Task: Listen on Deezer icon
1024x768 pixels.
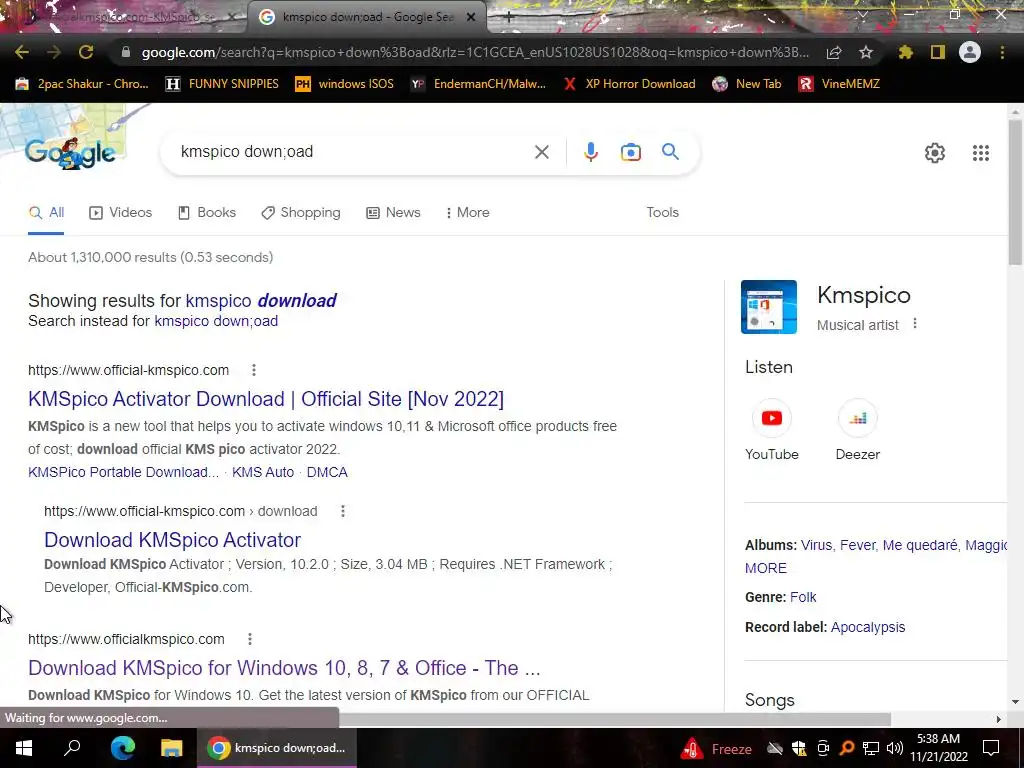Action: [857, 418]
